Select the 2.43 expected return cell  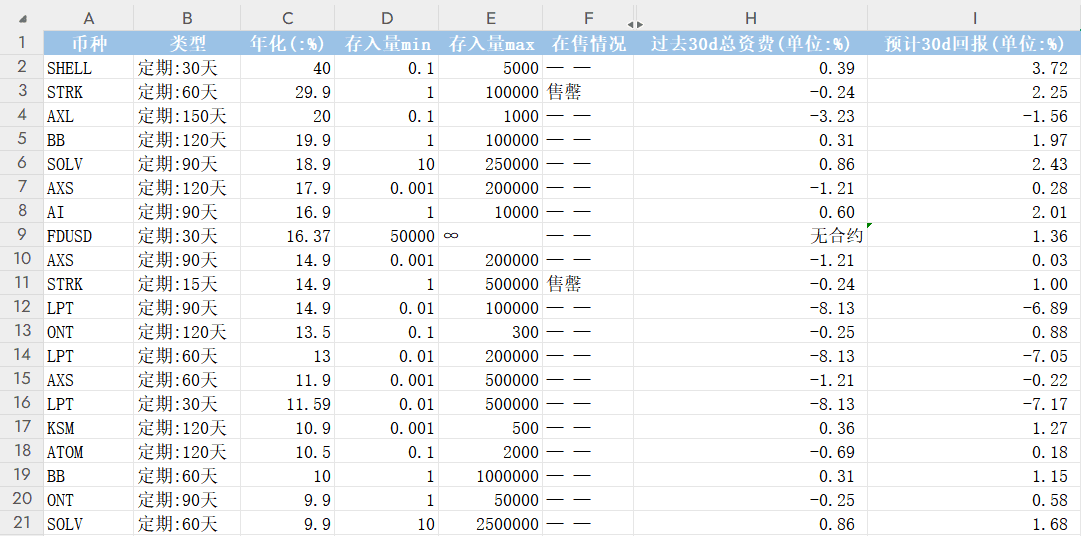click(974, 163)
